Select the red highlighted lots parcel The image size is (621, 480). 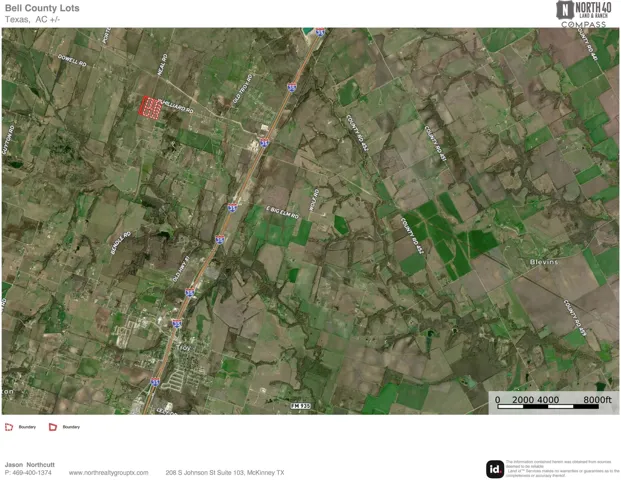click(150, 107)
